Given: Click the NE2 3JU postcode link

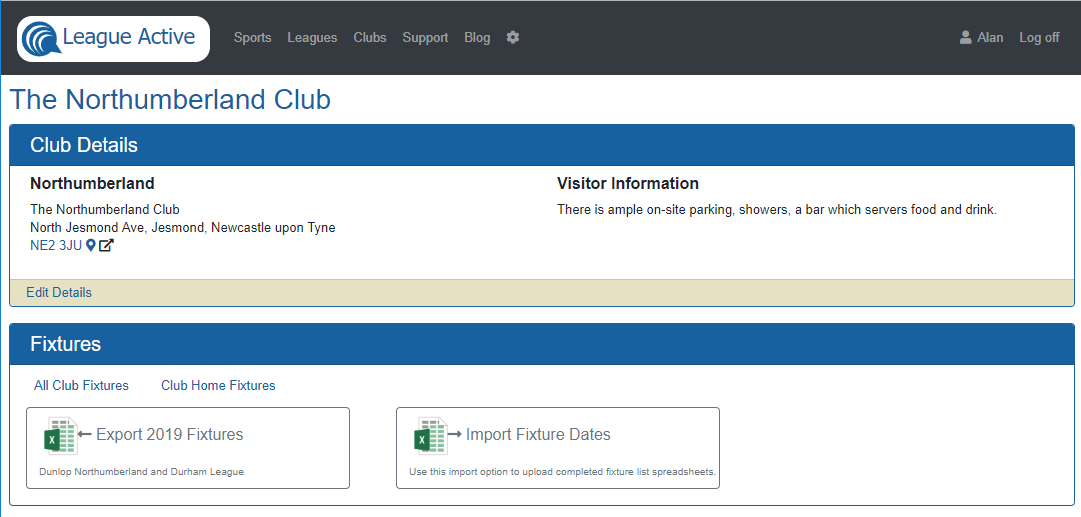Looking at the screenshot, I should click(x=56, y=245).
